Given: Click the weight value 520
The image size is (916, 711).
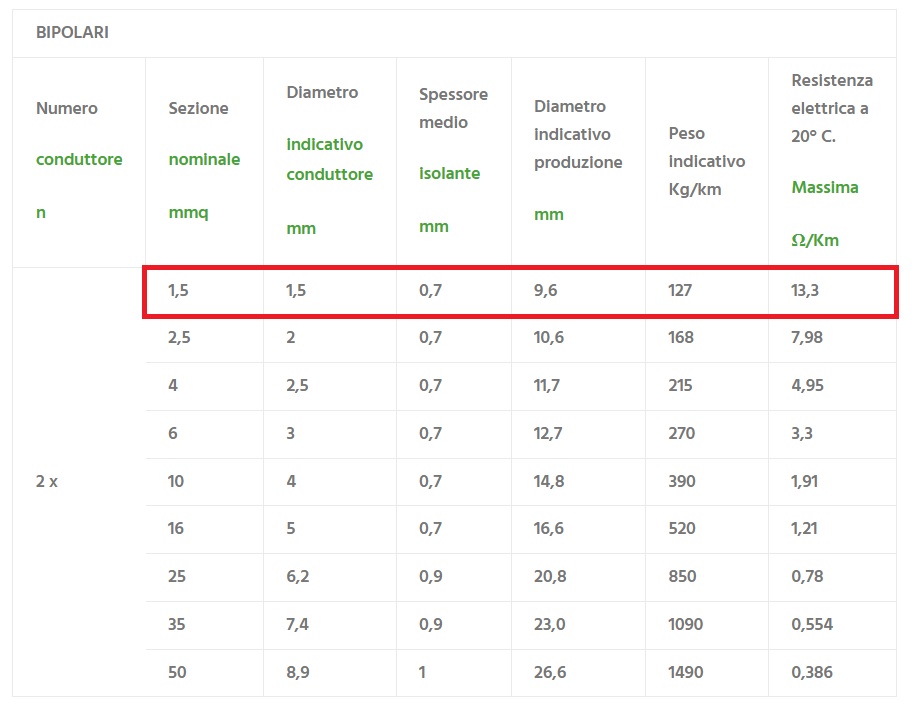Looking at the screenshot, I should tap(681, 529).
